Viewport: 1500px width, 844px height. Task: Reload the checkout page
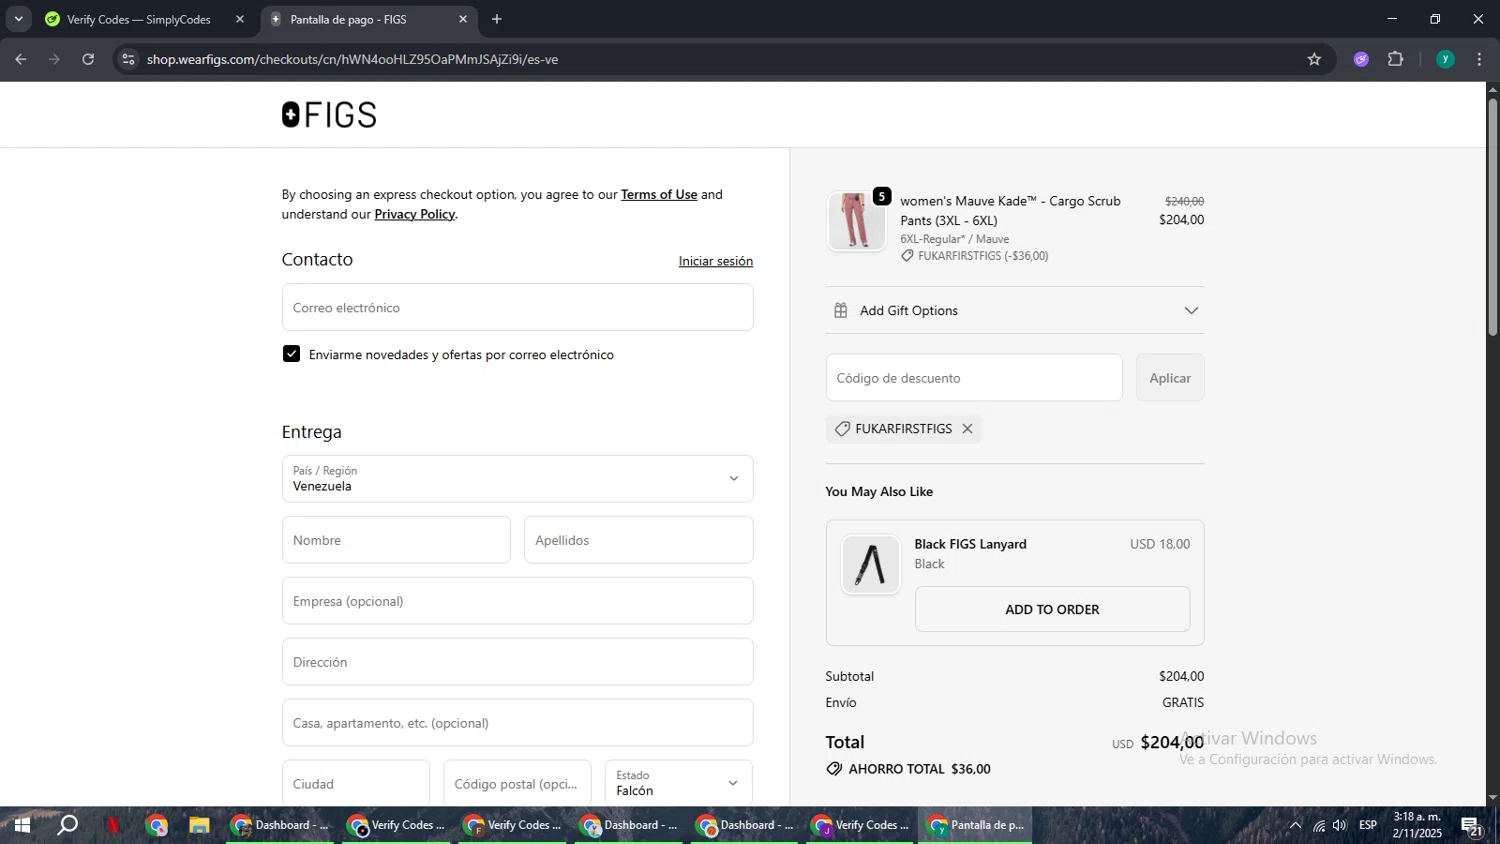tap(88, 60)
